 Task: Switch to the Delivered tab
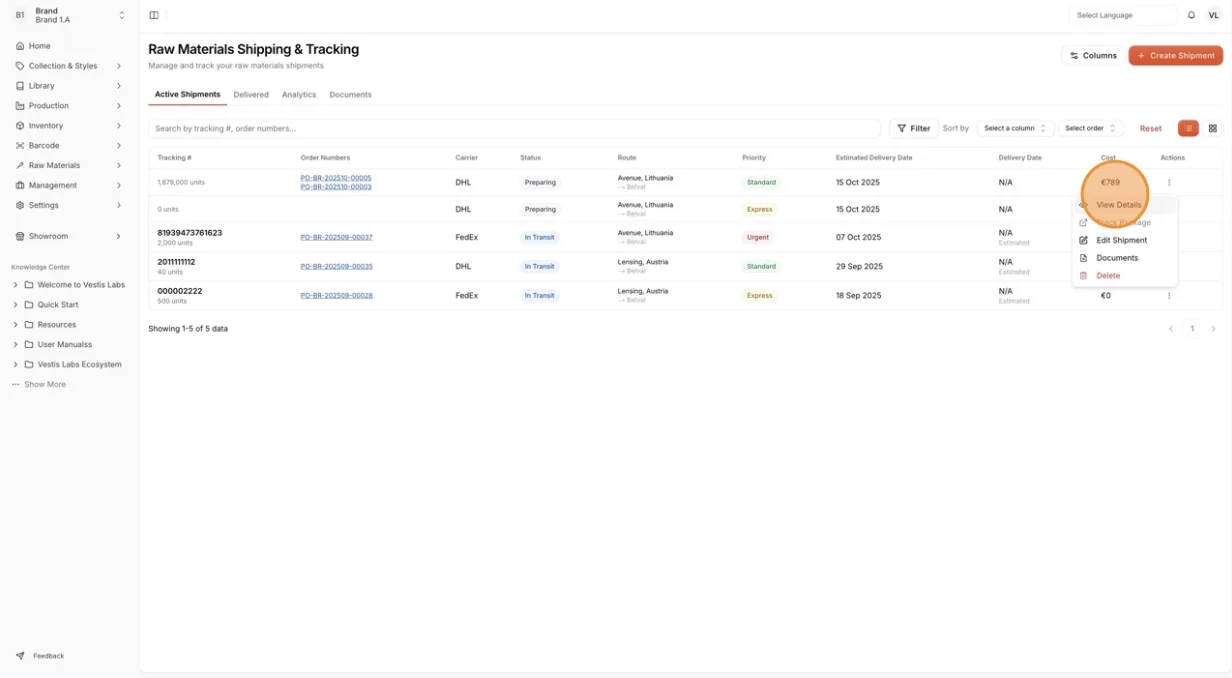(251, 95)
